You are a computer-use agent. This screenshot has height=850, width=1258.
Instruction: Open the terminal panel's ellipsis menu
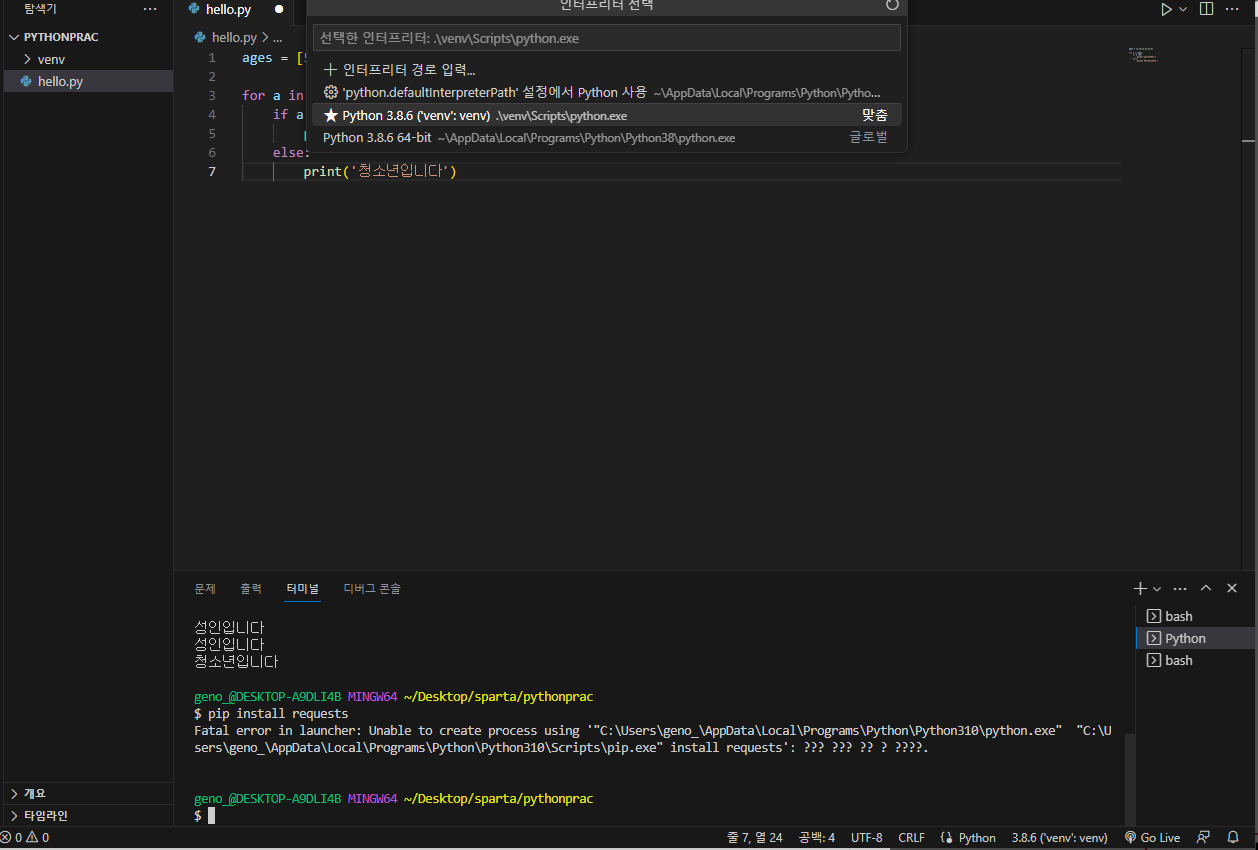point(1180,589)
